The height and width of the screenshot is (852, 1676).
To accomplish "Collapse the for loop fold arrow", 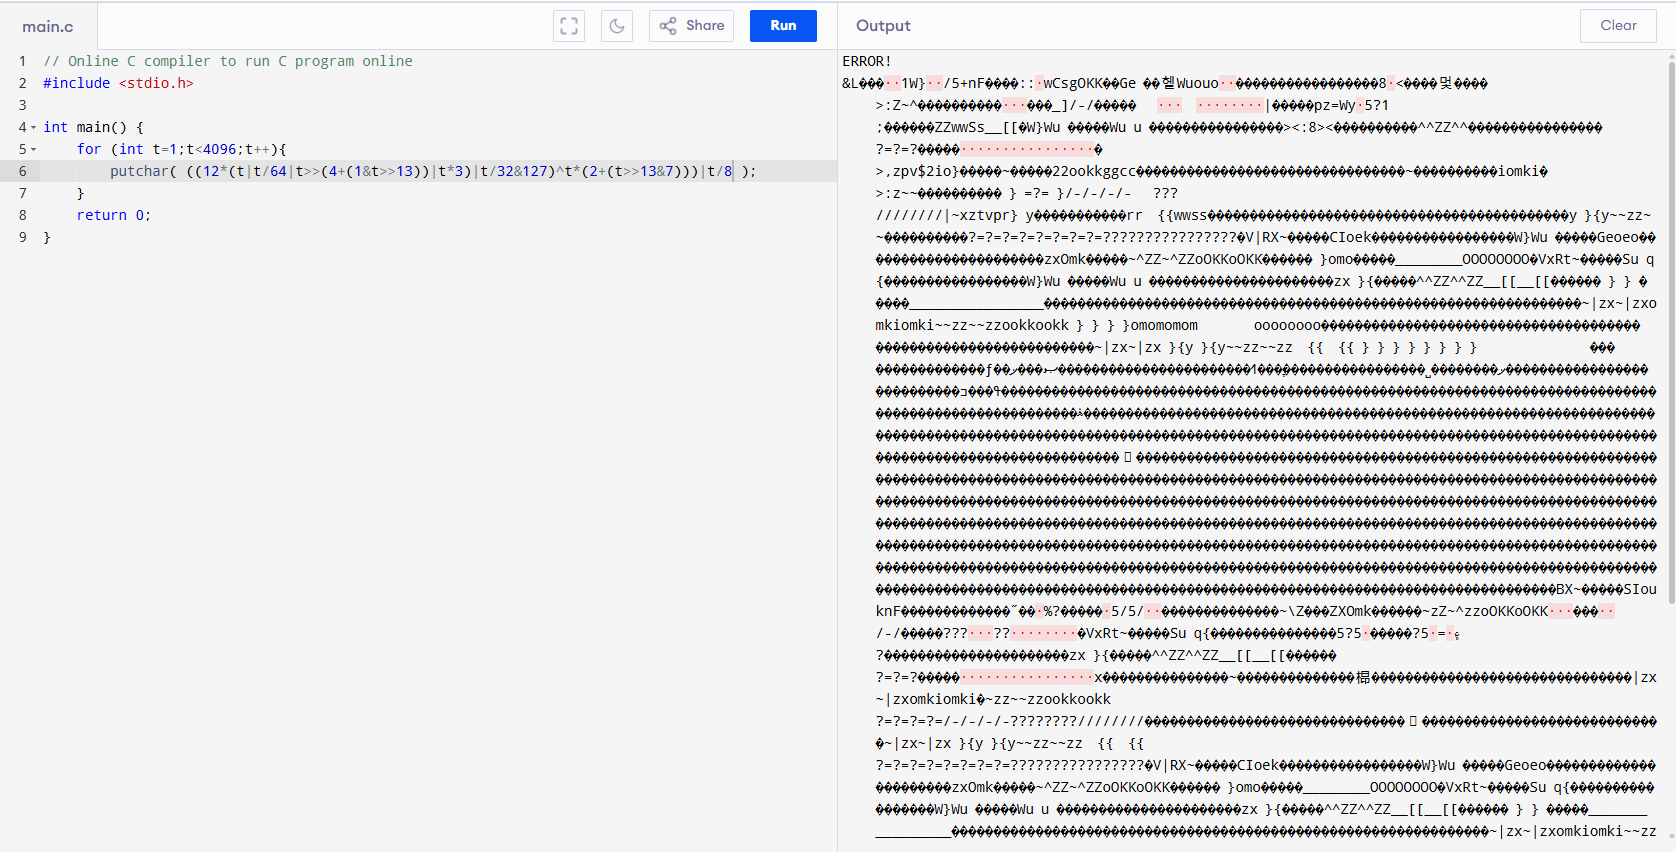I will click(34, 150).
